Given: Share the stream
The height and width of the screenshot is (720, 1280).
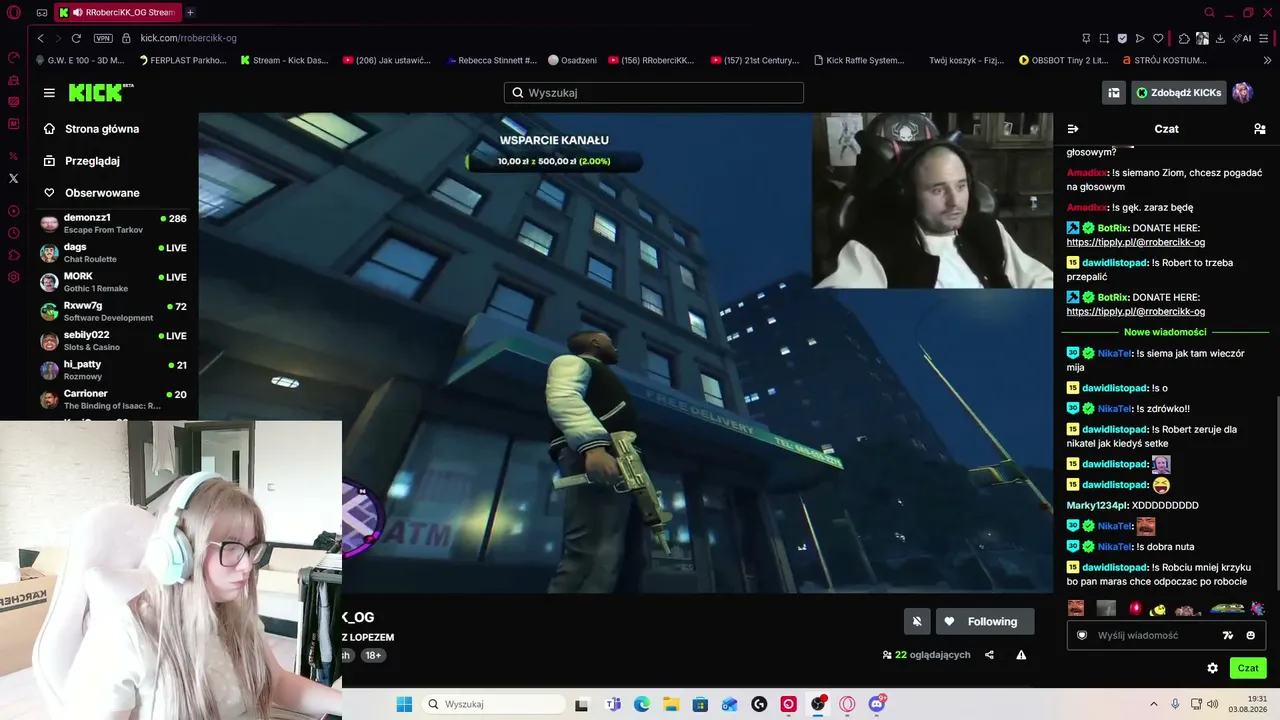Looking at the screenshot, I should click(989, 655).
